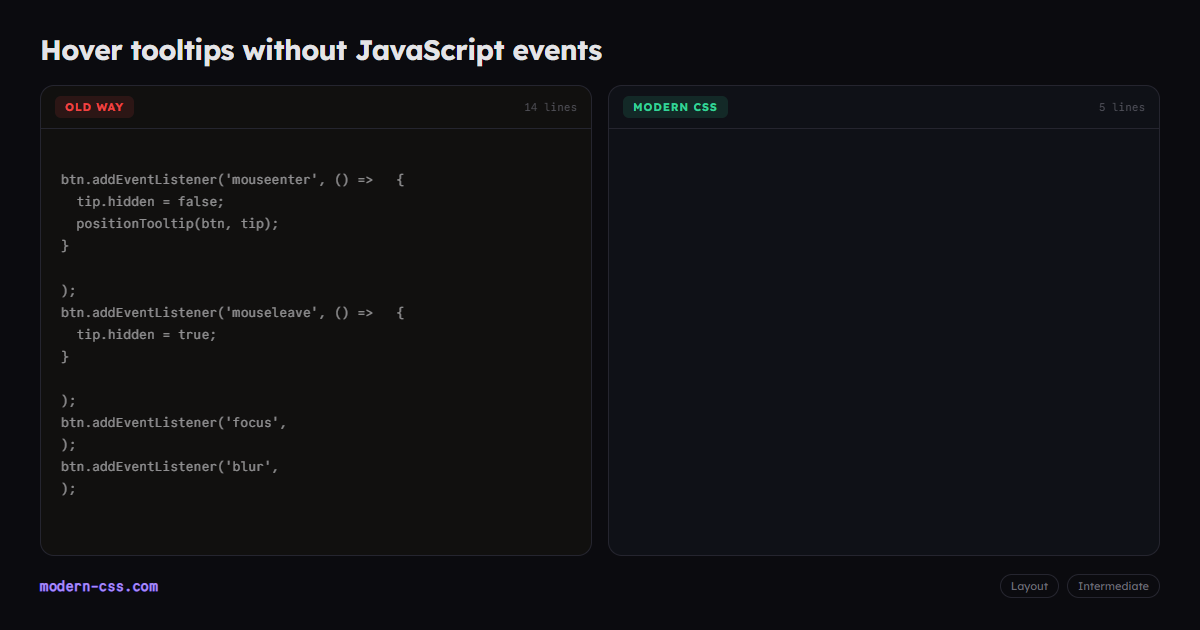Select the Layout tag
1200x630 pixels.
[1029, 586]
